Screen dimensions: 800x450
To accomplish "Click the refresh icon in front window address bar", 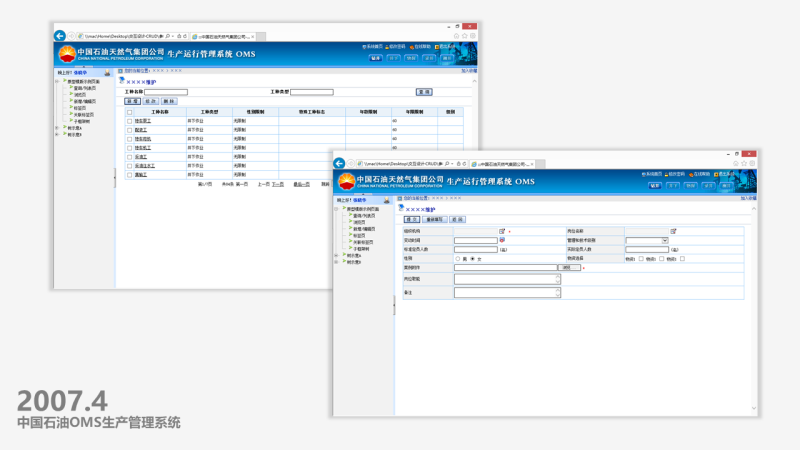I will tap(464, 164).
